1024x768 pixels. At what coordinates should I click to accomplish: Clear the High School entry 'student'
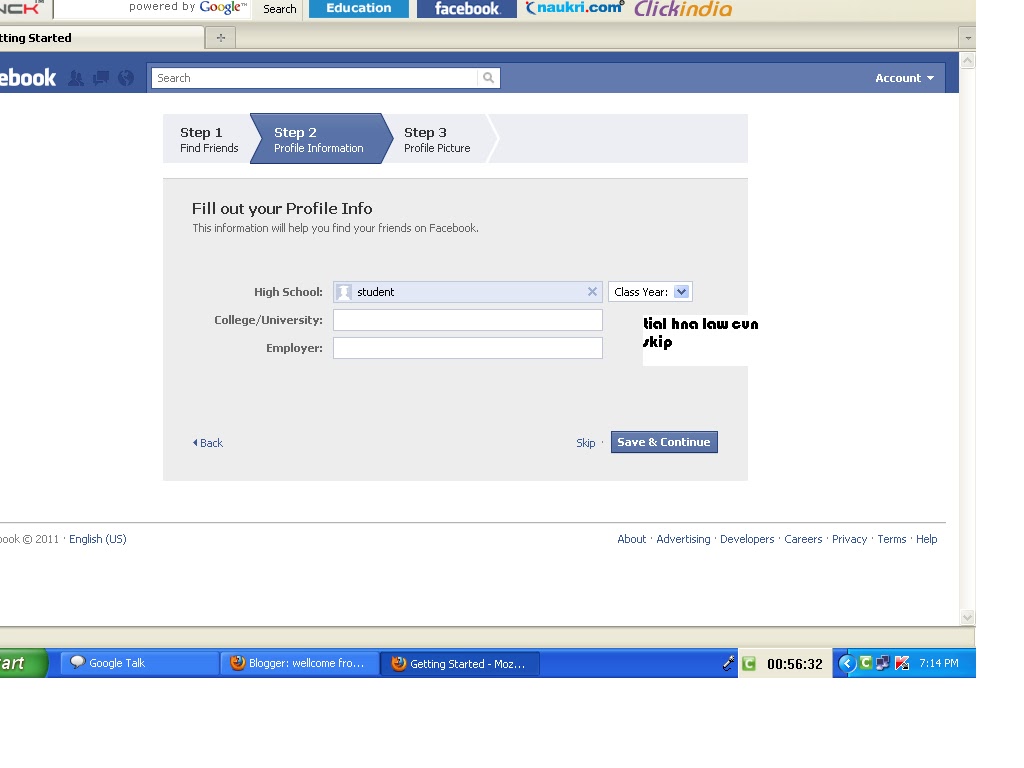[592, 292]
